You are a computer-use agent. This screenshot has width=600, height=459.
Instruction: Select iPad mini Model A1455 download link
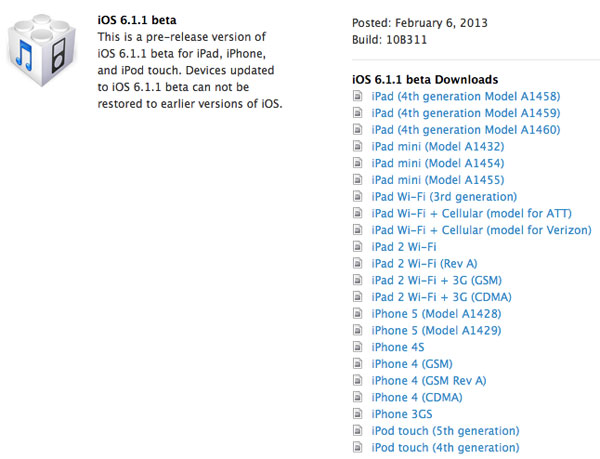(x=437, y=180)
